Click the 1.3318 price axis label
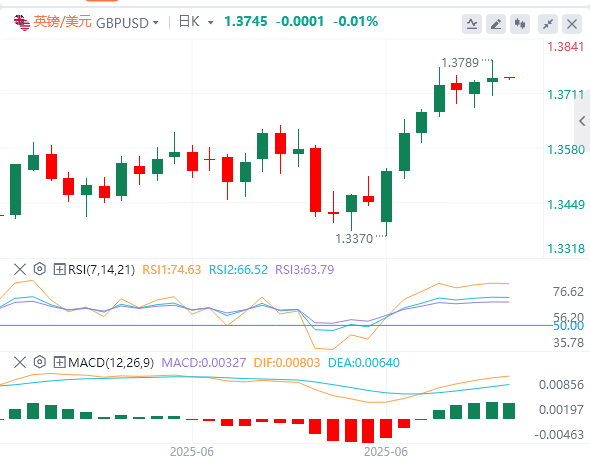Viewport: 590px width, 464px height. [566, 249]
